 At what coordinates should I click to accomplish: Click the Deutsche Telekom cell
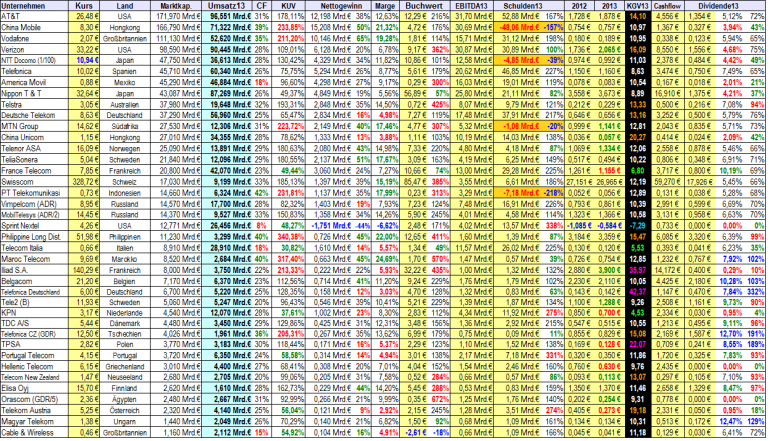coord(34,115)
